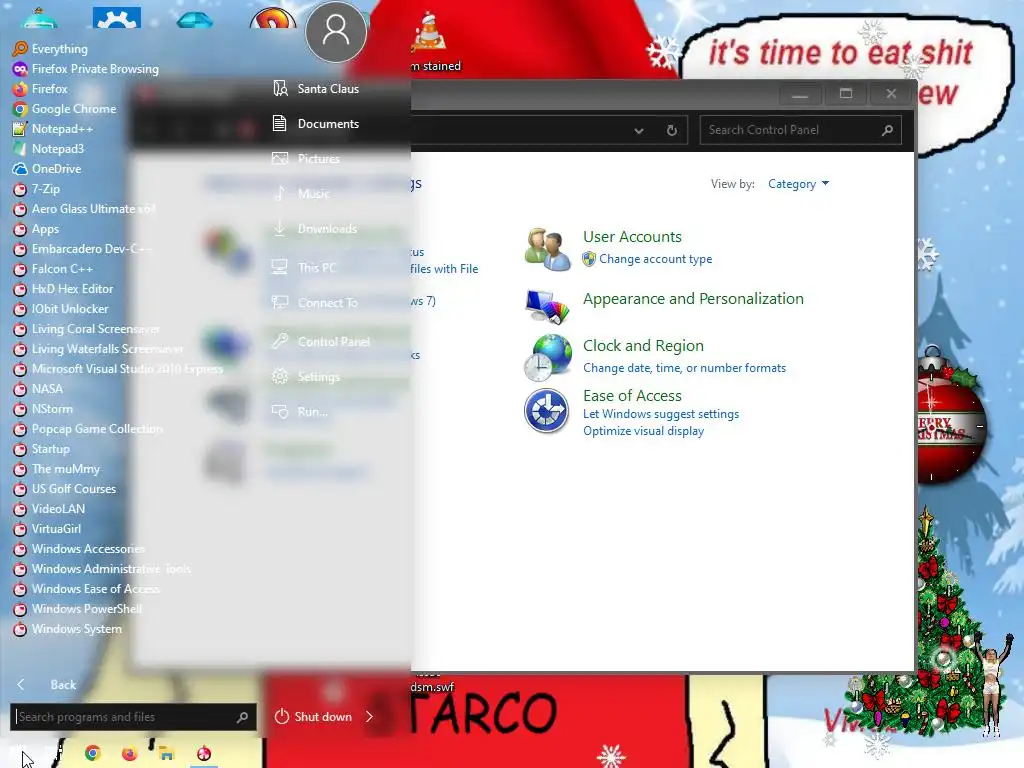Open Control Panel from start menu

point(321,342)
